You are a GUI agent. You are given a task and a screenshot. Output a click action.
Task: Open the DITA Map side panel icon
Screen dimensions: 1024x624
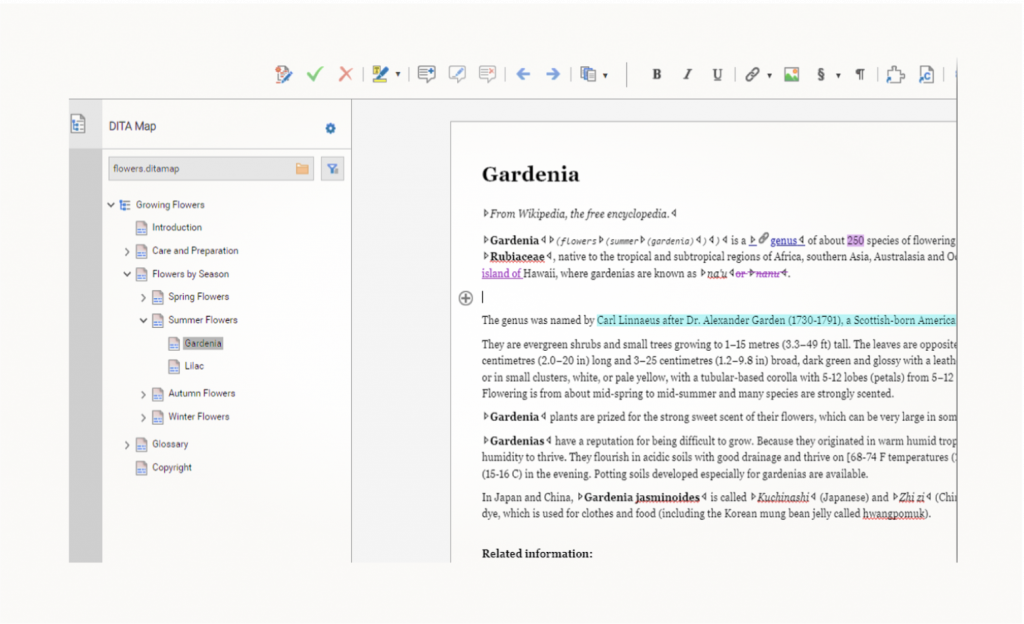78,123
